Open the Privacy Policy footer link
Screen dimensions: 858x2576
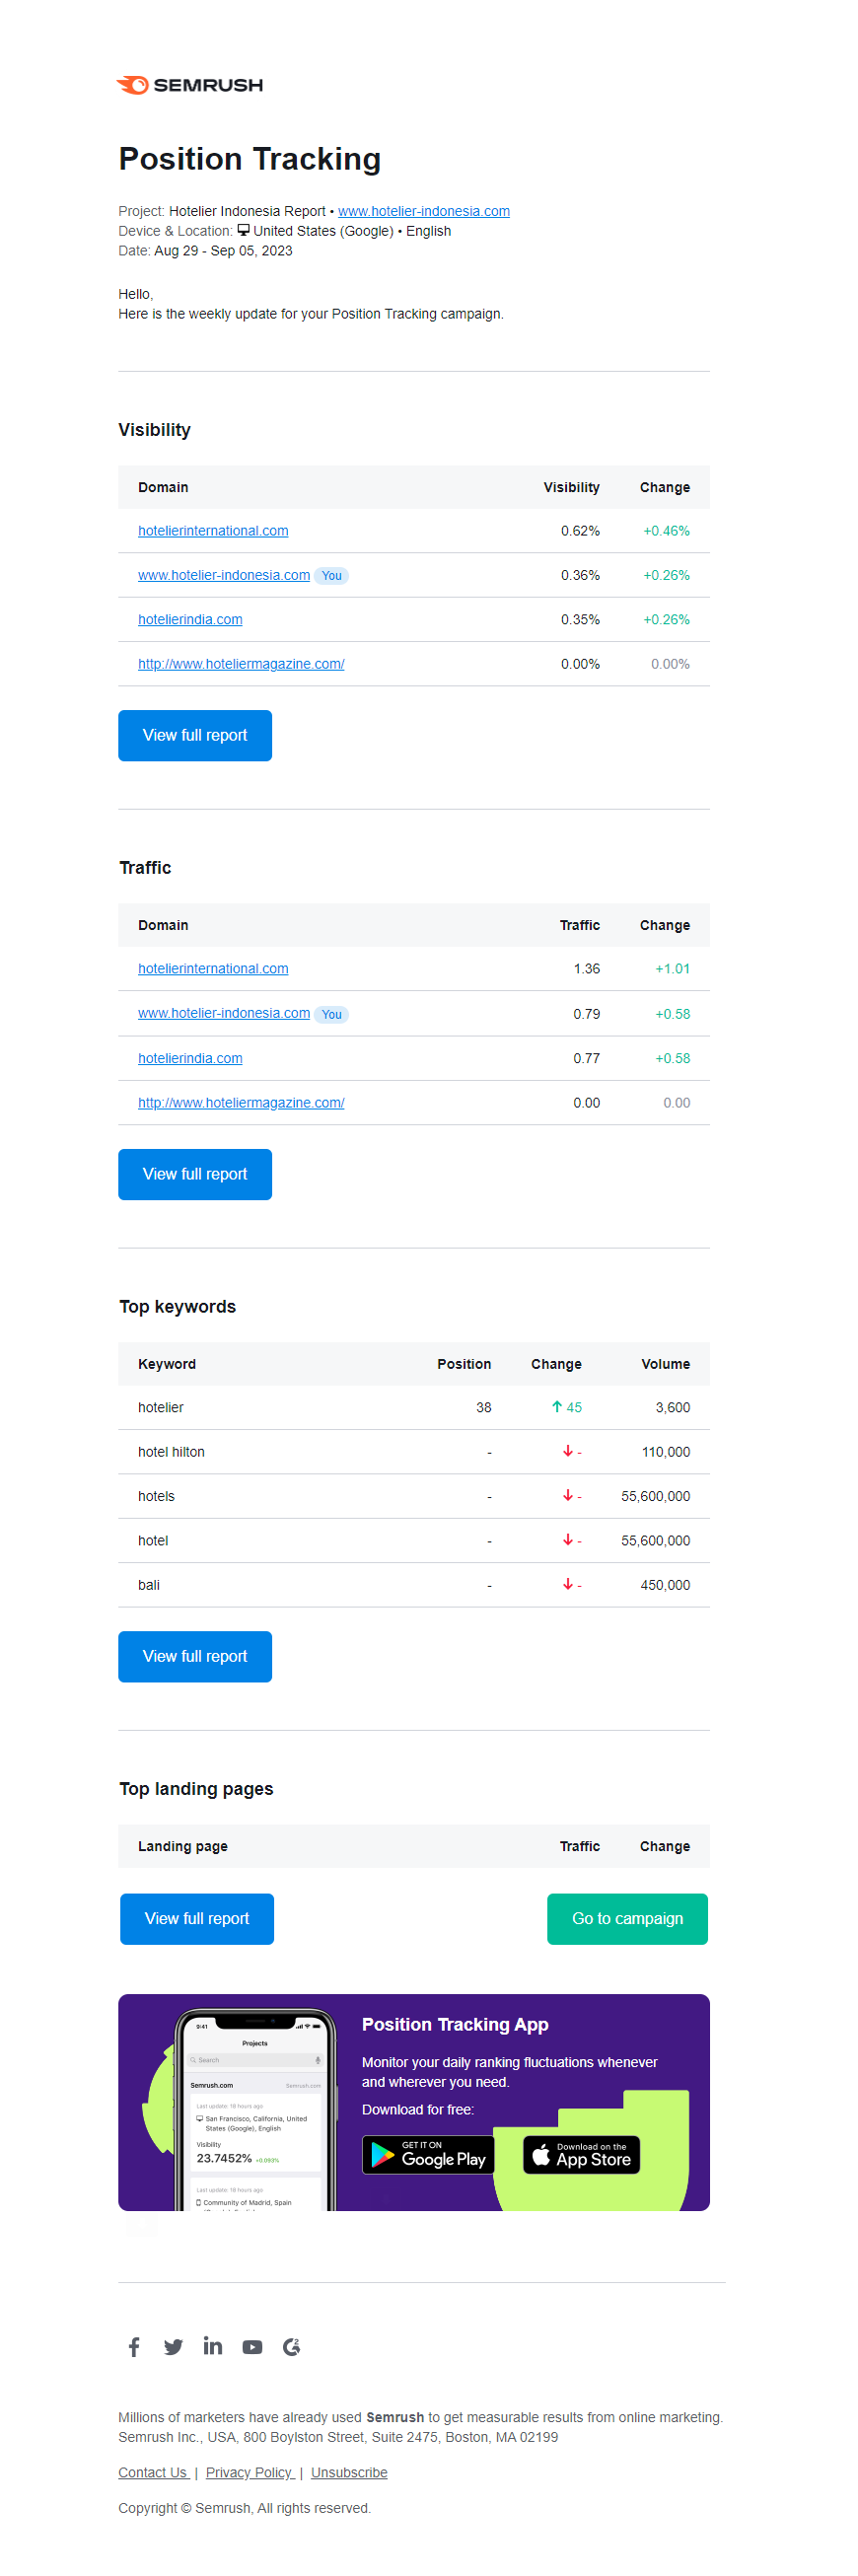click(x=250, y=2472)
